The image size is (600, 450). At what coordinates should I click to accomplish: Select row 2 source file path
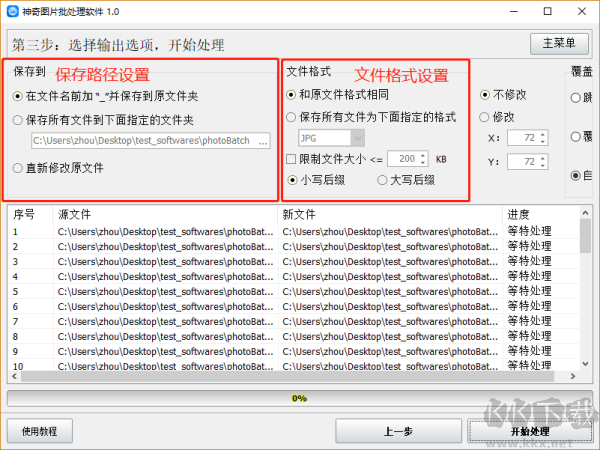click(165, 247)
